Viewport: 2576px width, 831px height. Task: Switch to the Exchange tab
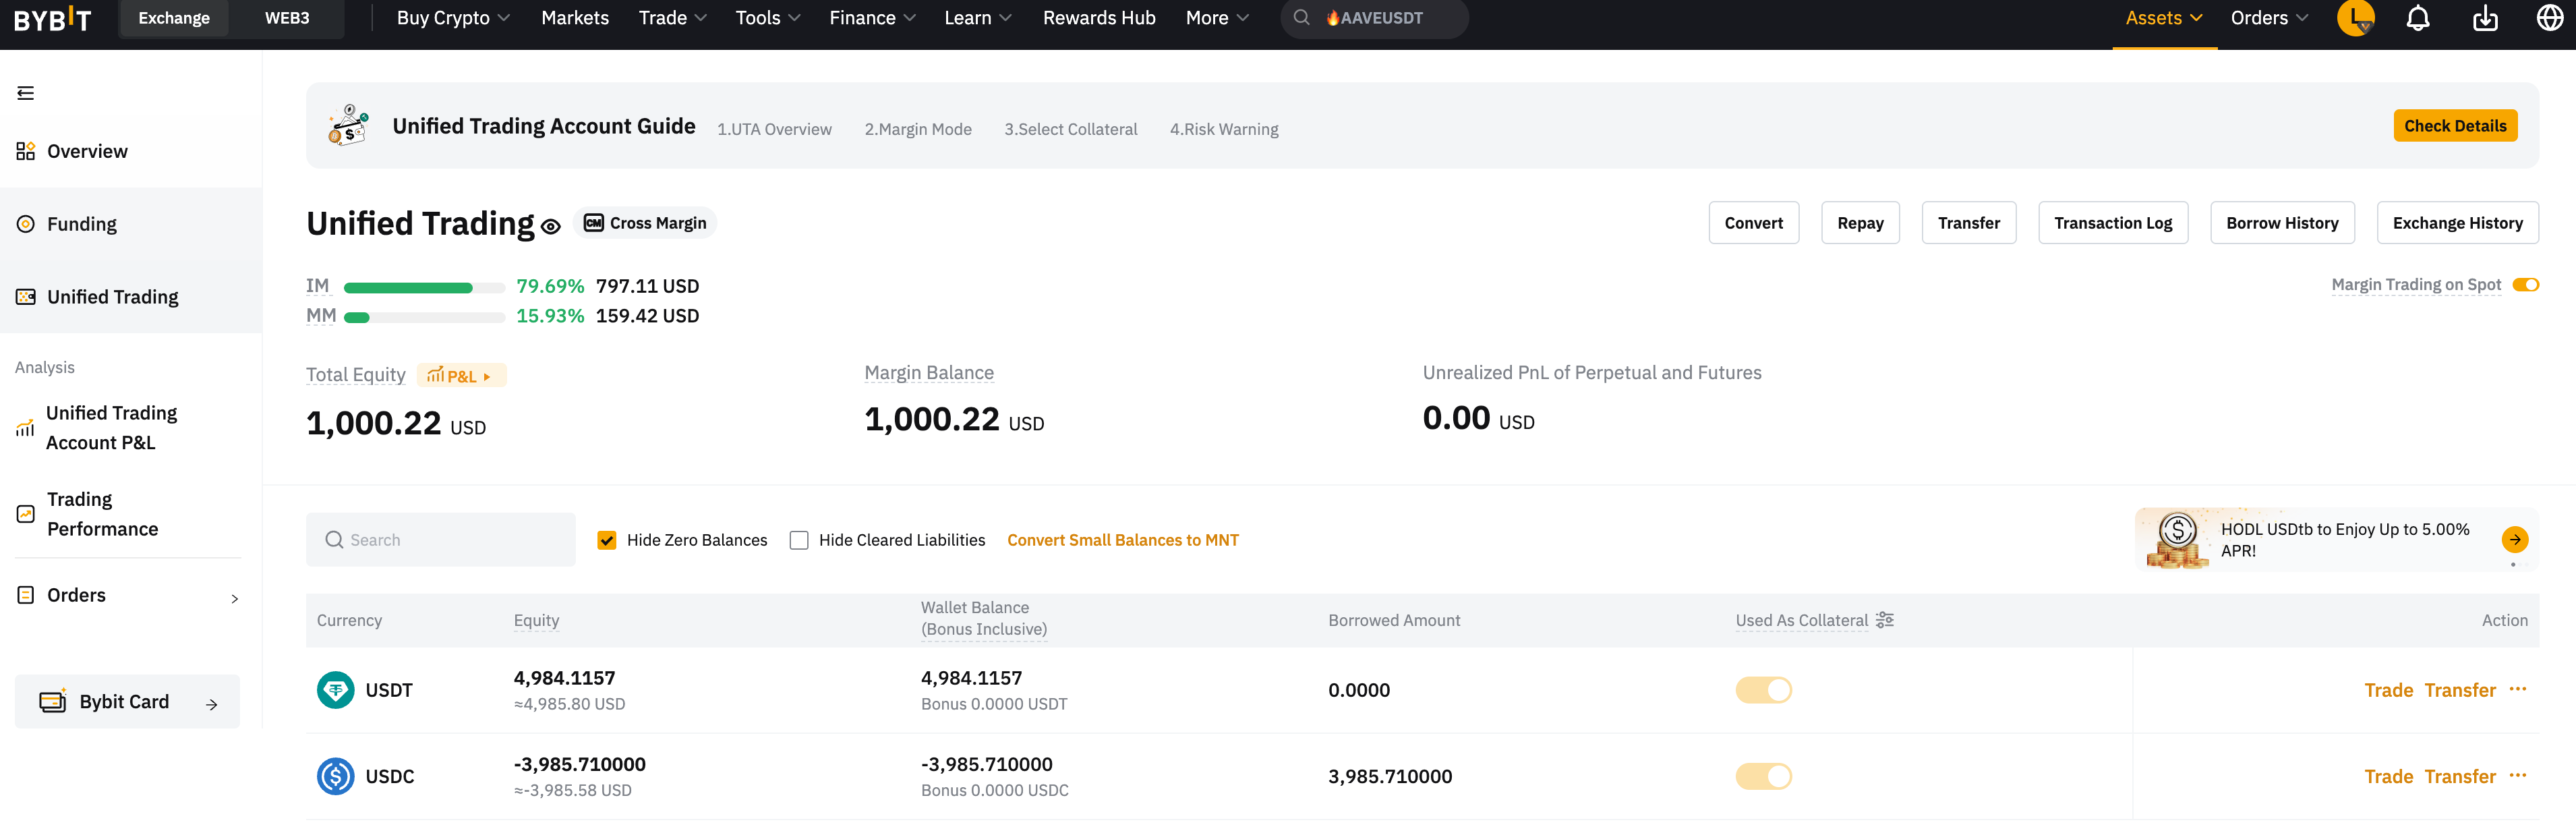point(174,18)
